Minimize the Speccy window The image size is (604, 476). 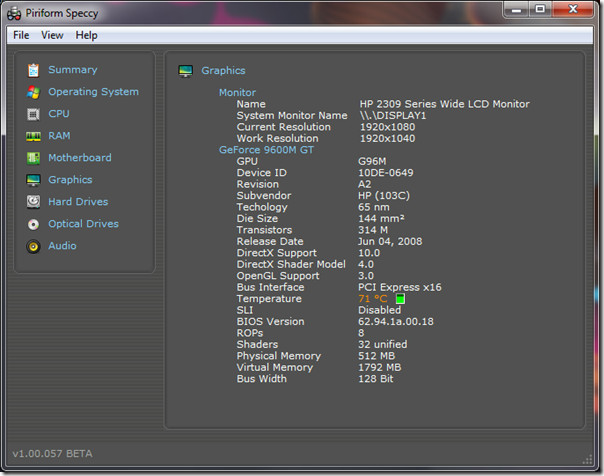click(x=516, y=10)
